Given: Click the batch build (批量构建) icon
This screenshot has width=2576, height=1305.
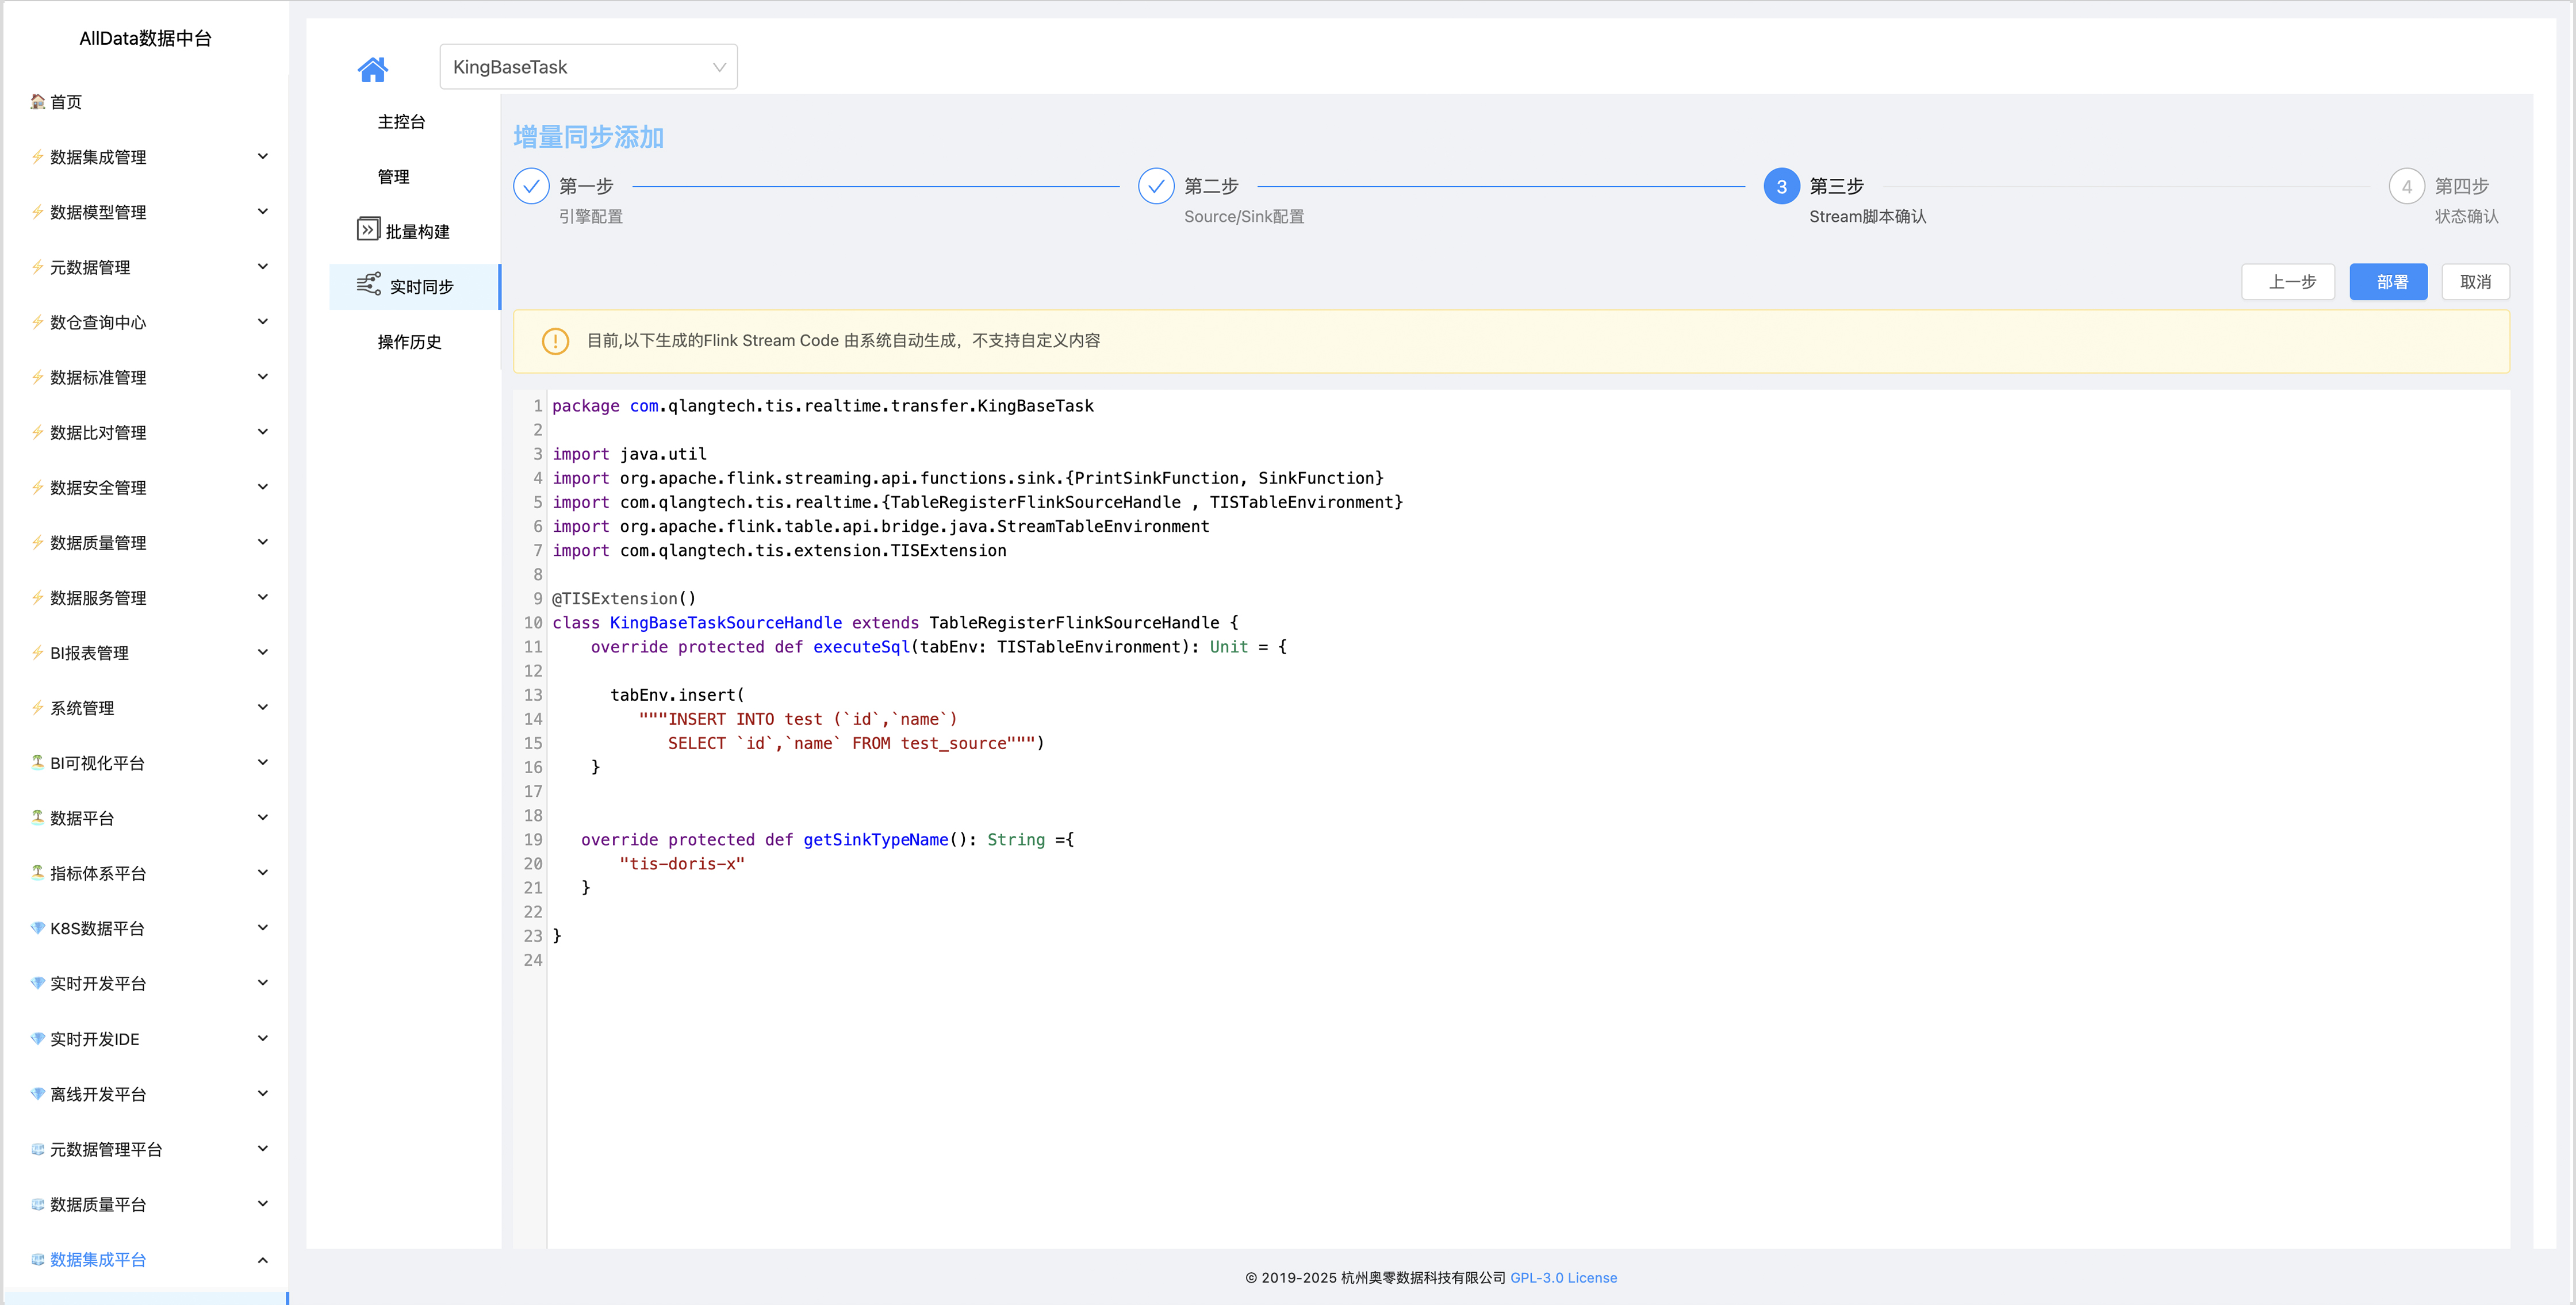Looking at the screenshot, I should click(x=368, y=230).
